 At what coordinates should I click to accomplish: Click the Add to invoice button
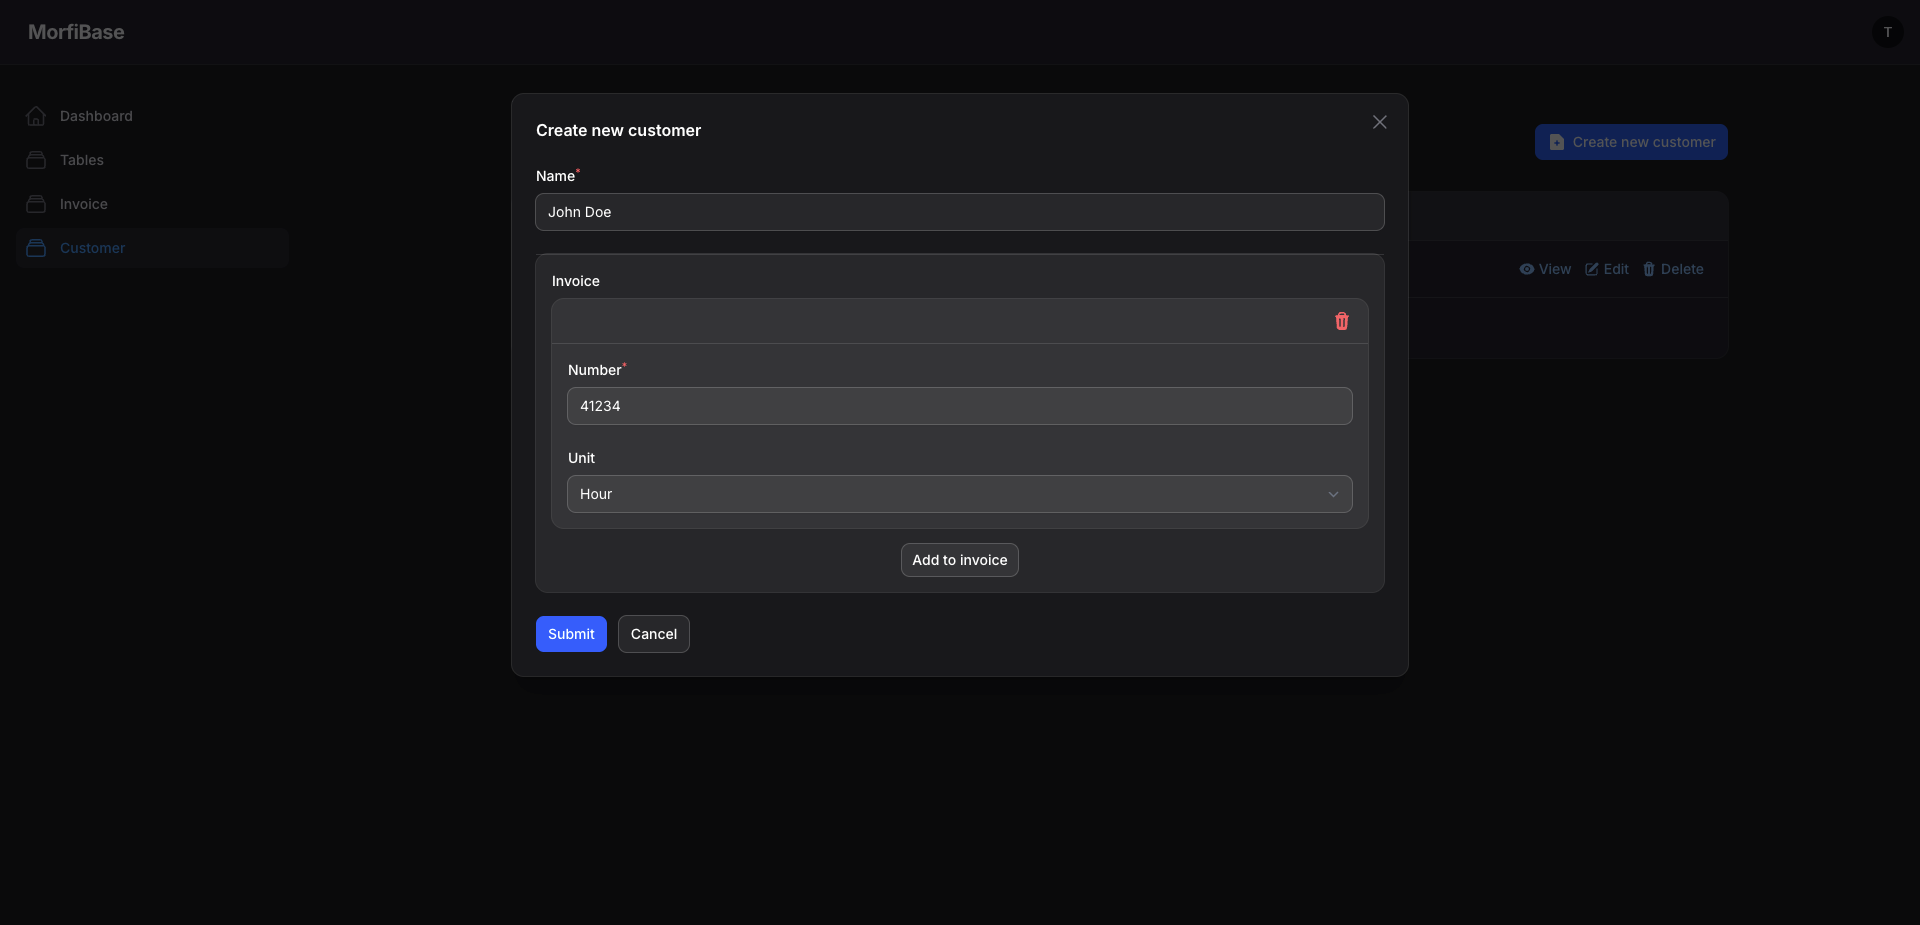tap(960, 560)
